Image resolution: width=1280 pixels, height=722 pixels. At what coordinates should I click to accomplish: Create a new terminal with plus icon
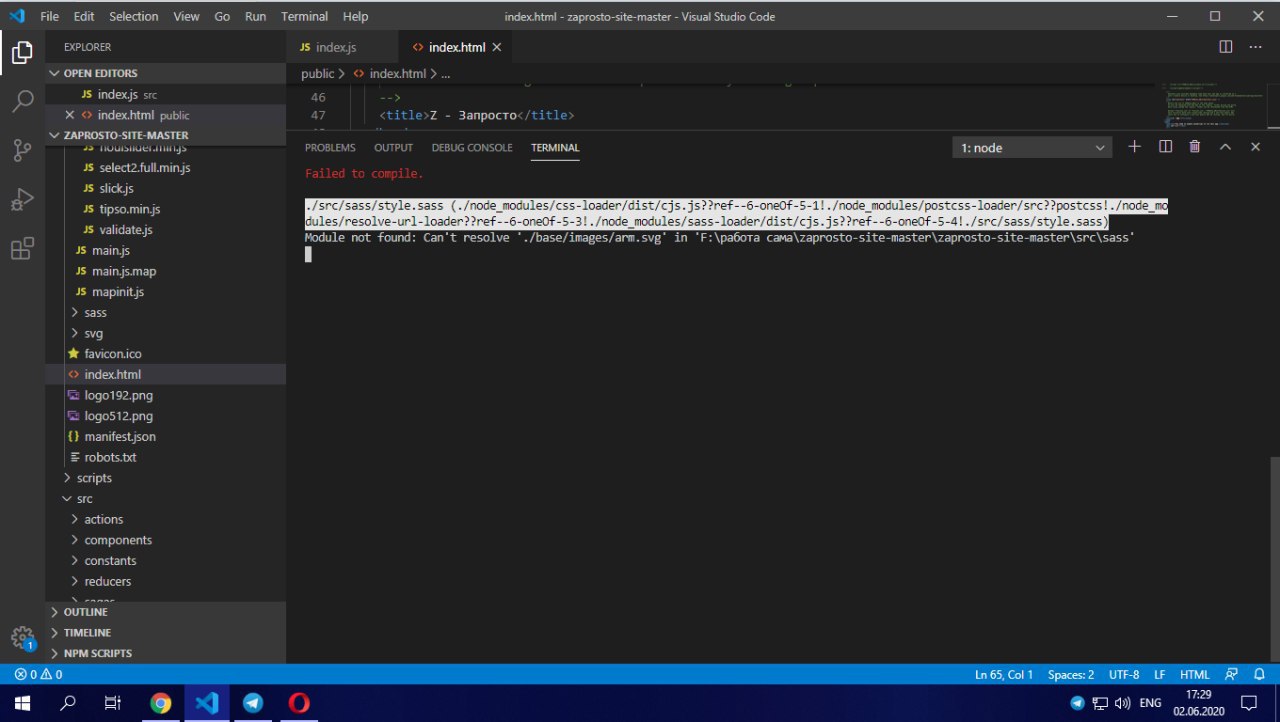pyautogui.click(x=1135, y=147)
